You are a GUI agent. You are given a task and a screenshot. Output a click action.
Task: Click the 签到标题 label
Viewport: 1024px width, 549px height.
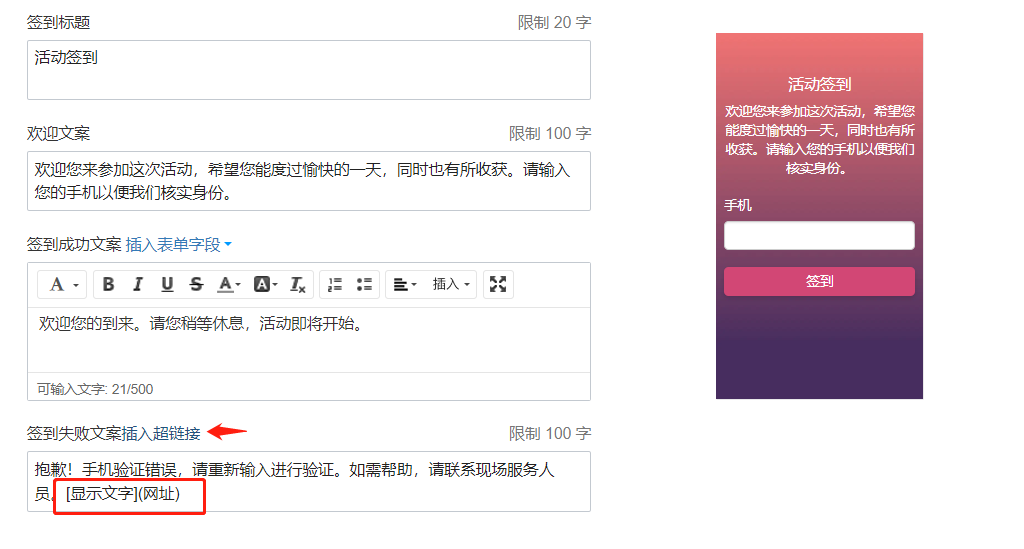(x=58, y=23)
